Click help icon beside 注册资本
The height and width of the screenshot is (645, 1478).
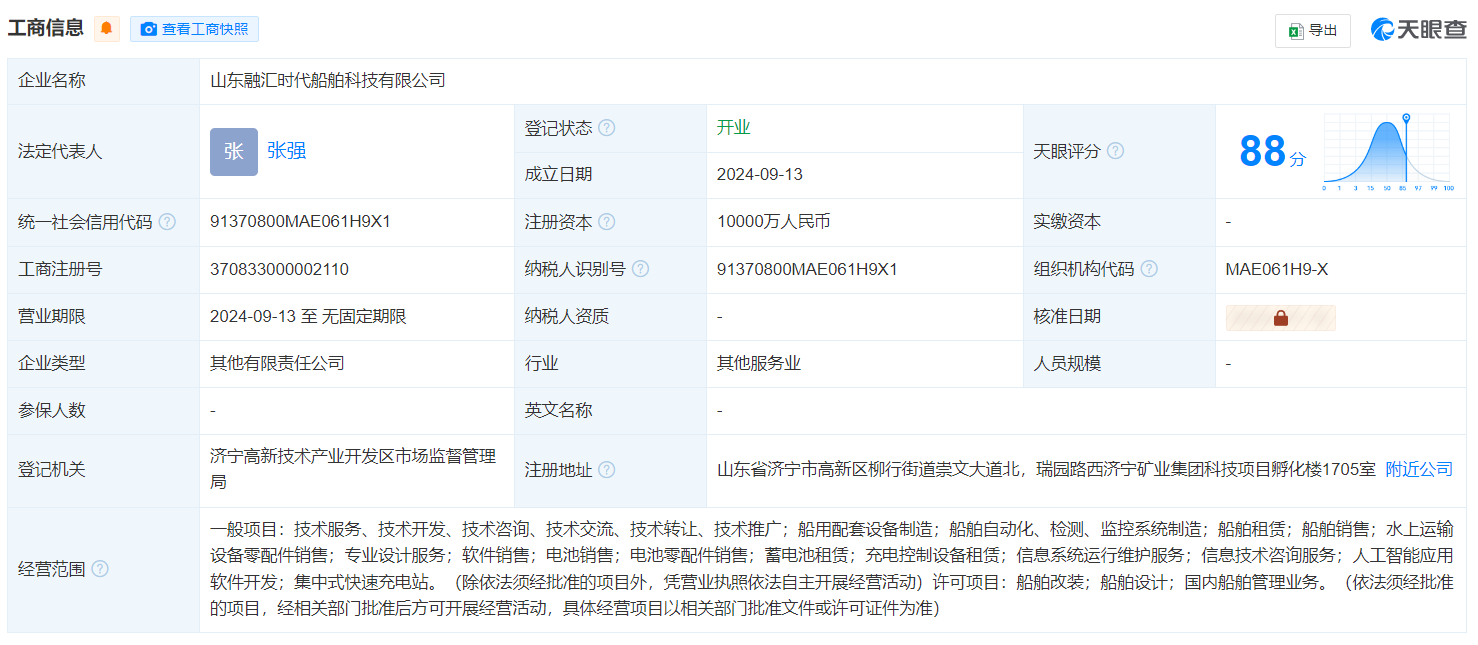coord(607,222)
